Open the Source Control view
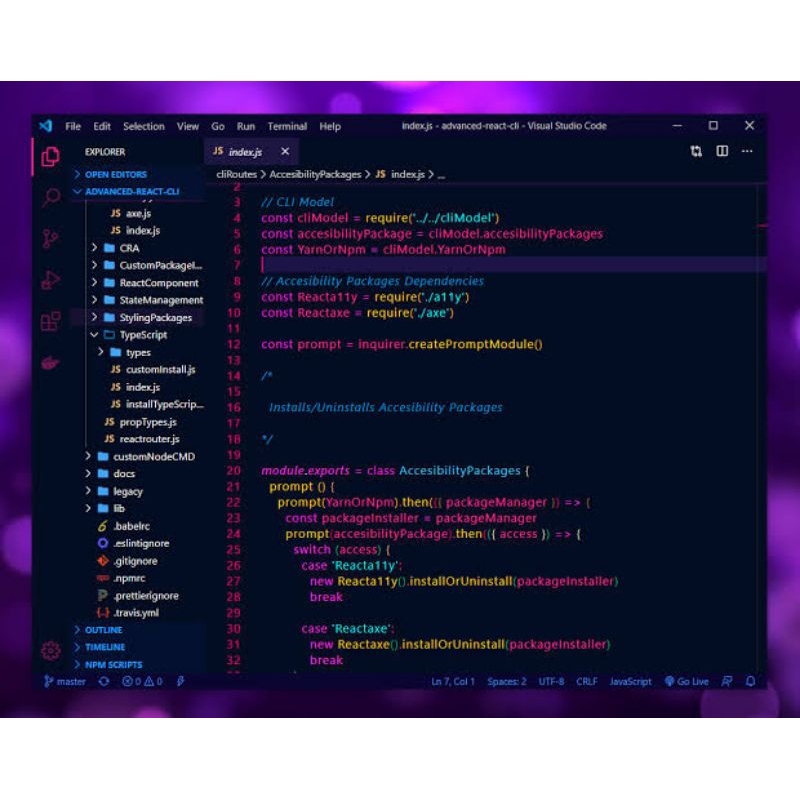 pyautogui.click(x=51, y=239)
